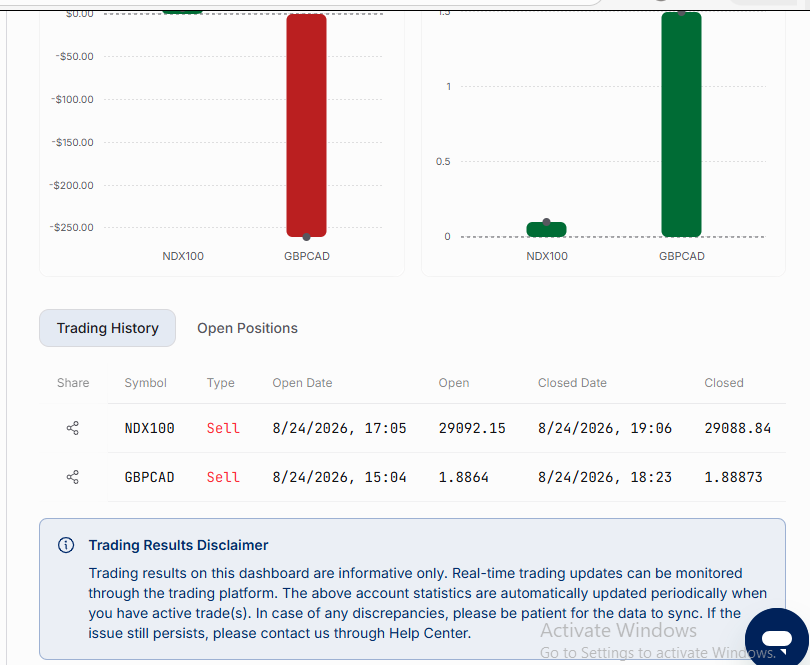Viewport: 810px width, 665px height.
Task: Click the green GBPCAD bar in right chart
Action: [681, 125]
